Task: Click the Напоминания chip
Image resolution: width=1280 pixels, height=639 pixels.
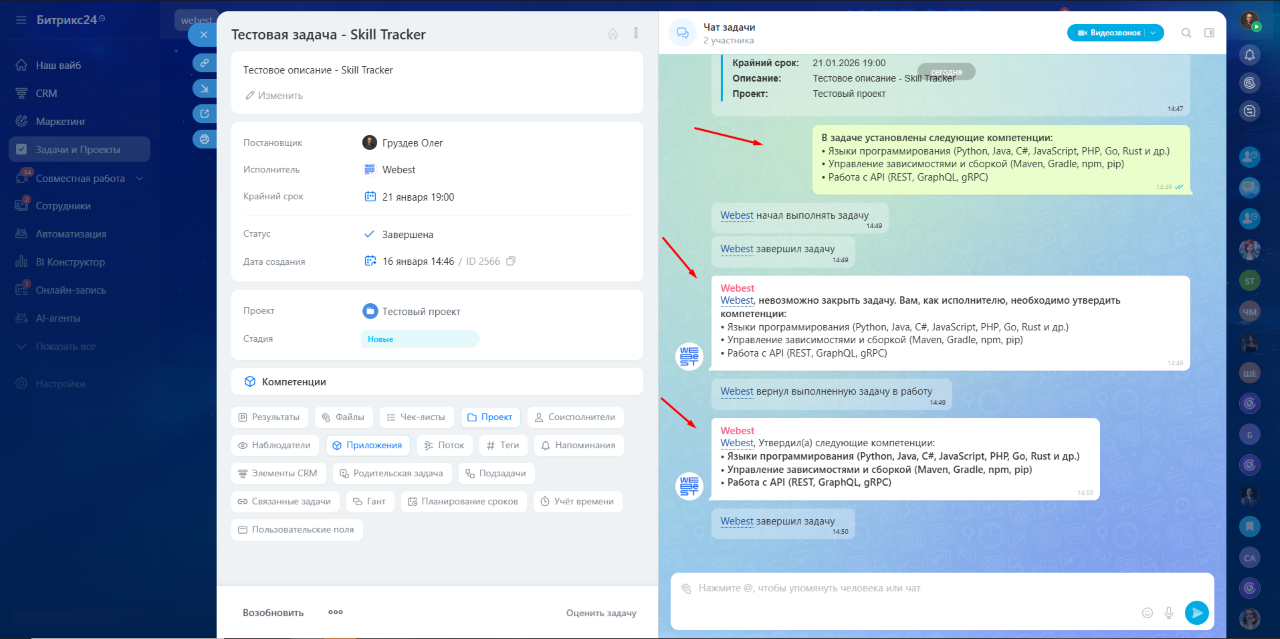Action: point(579,445)
